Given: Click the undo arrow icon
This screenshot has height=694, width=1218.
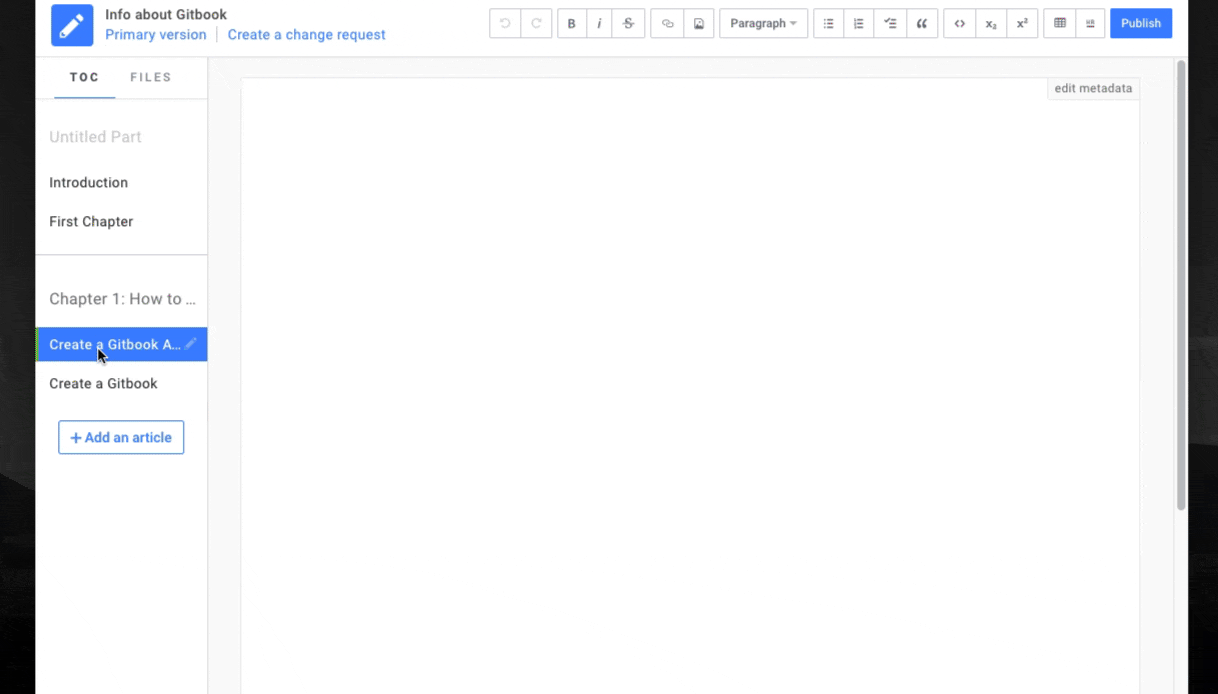Looking at the screenshot, I should coord(505,23).
